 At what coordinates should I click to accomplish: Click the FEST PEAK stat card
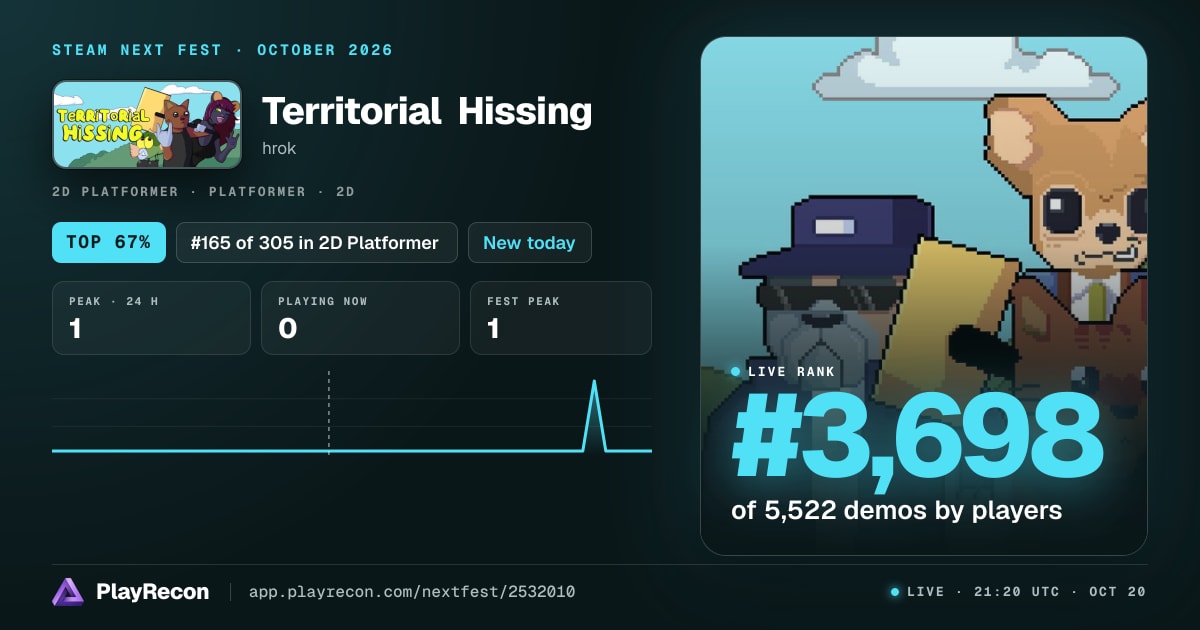561,318
